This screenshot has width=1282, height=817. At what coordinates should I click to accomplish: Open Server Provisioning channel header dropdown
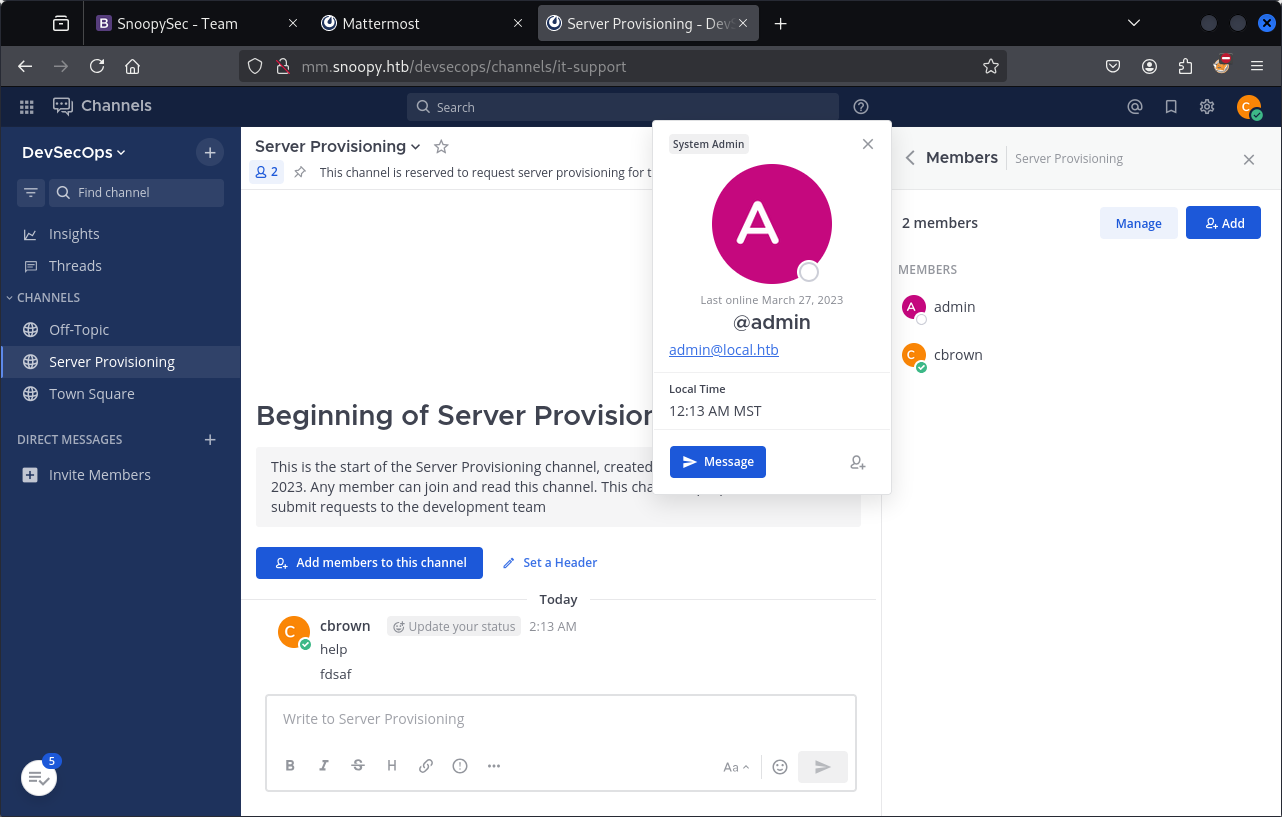click(338, 147)
